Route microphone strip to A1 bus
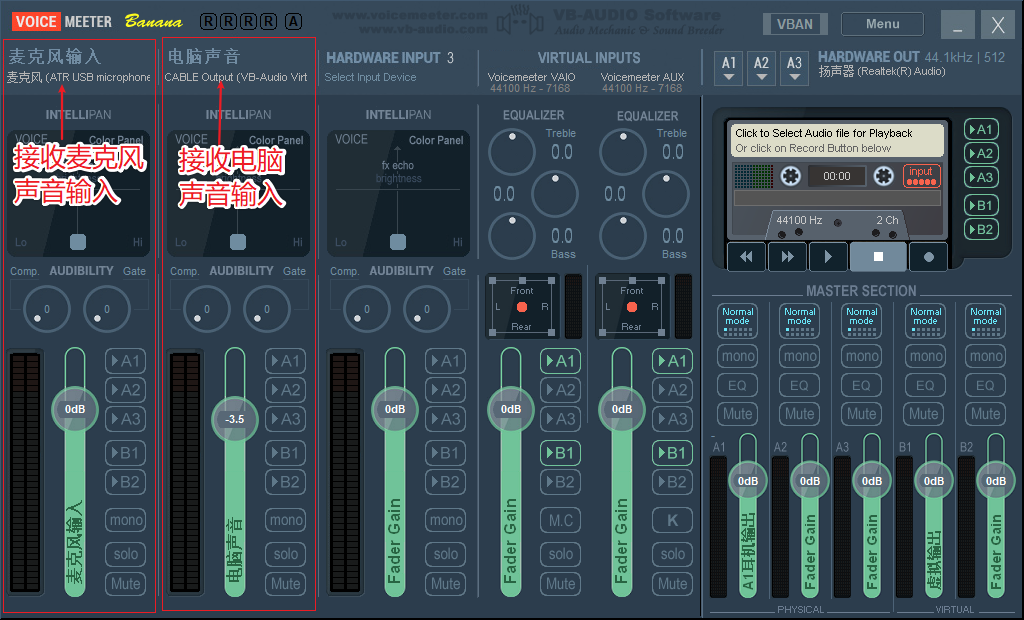Image resolution: width=1024 pixels, height=620 pixels. click(125, 361)
